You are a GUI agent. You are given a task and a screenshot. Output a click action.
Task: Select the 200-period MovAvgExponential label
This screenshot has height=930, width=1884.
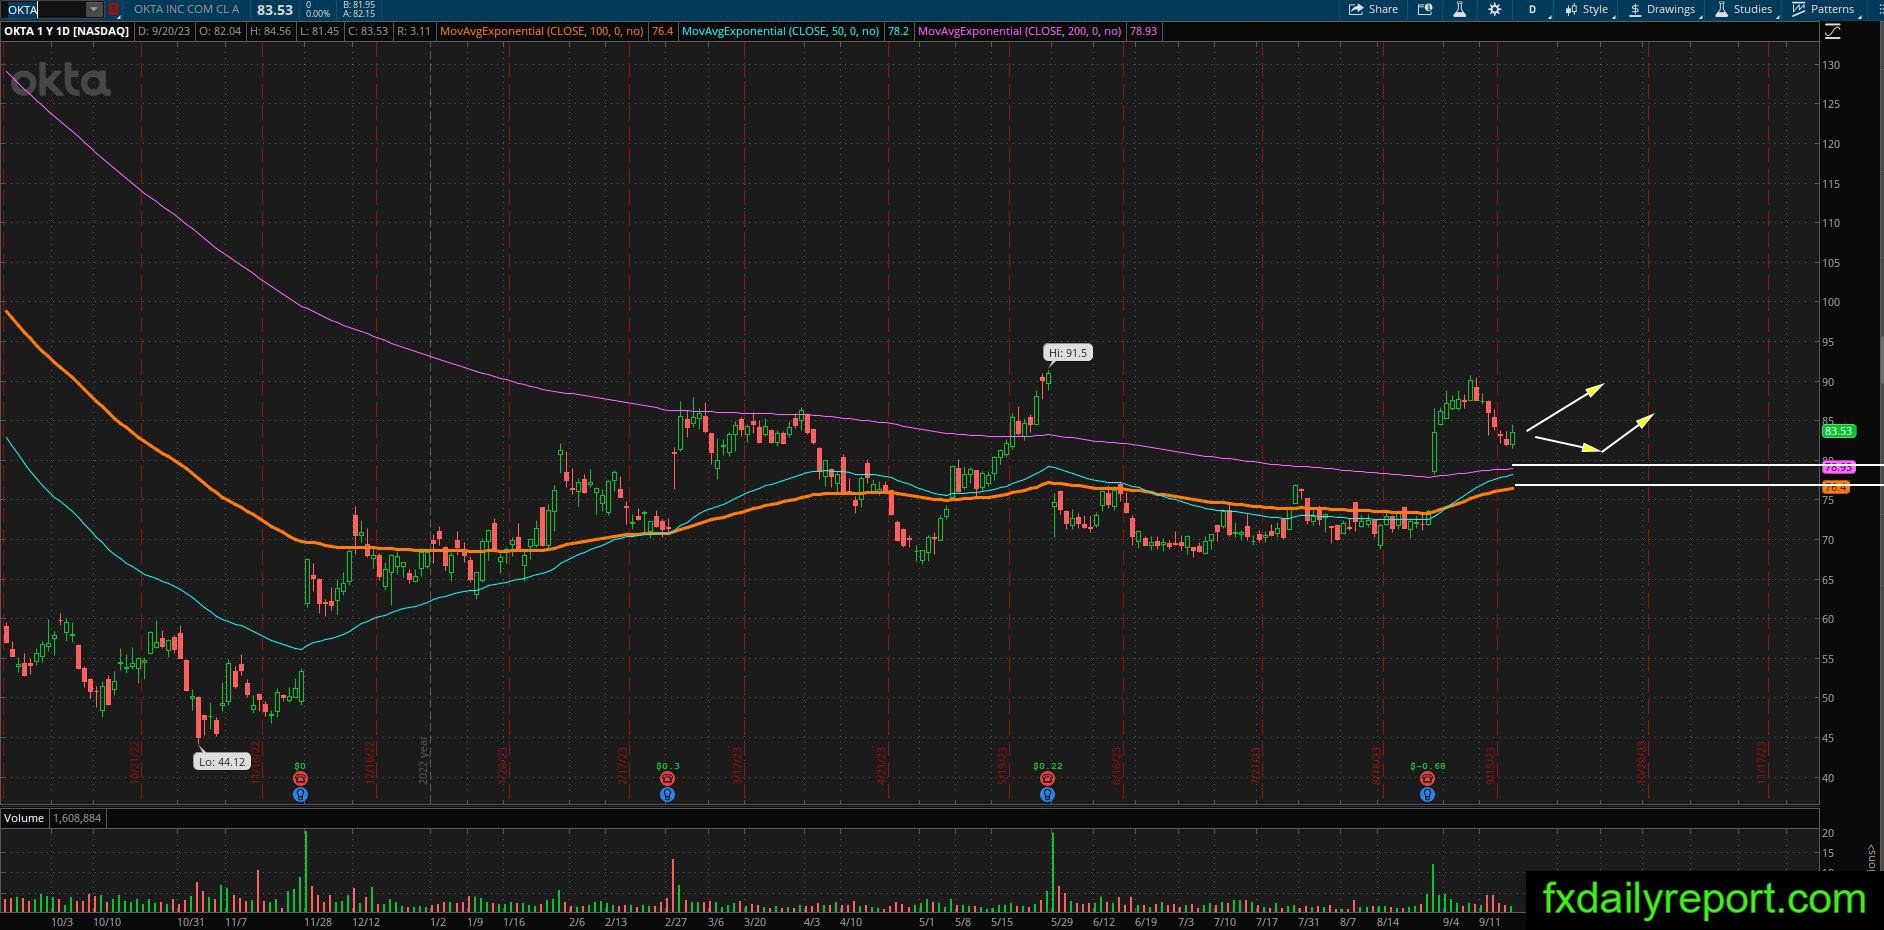(1020, 31)
